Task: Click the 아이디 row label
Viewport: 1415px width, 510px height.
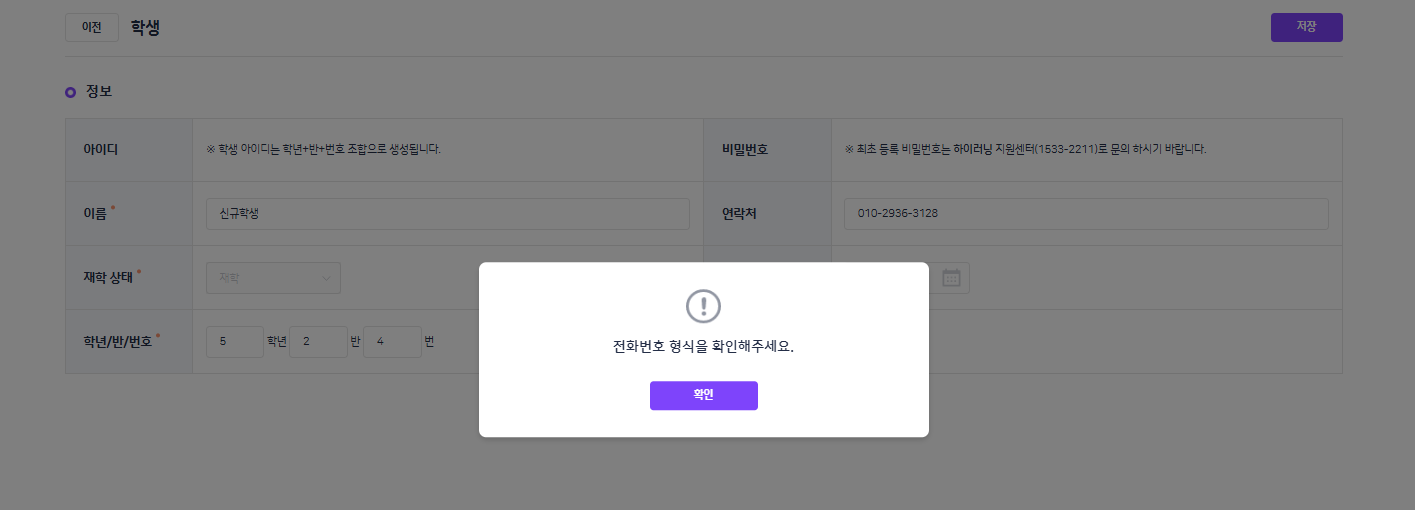Action: (x=101, y=150)
